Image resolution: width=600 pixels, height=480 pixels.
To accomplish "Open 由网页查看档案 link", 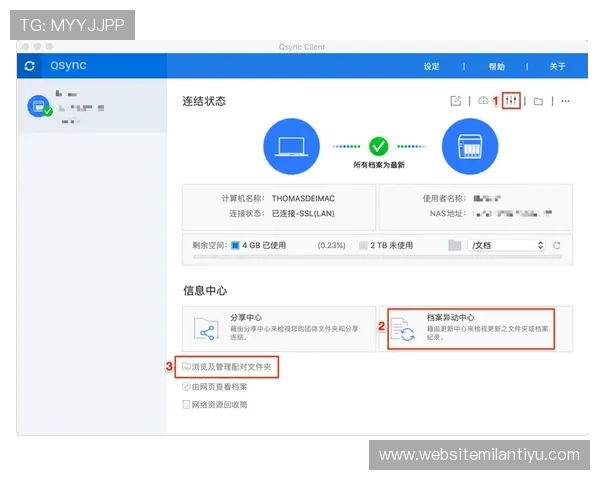I will [x=215, y=387].
